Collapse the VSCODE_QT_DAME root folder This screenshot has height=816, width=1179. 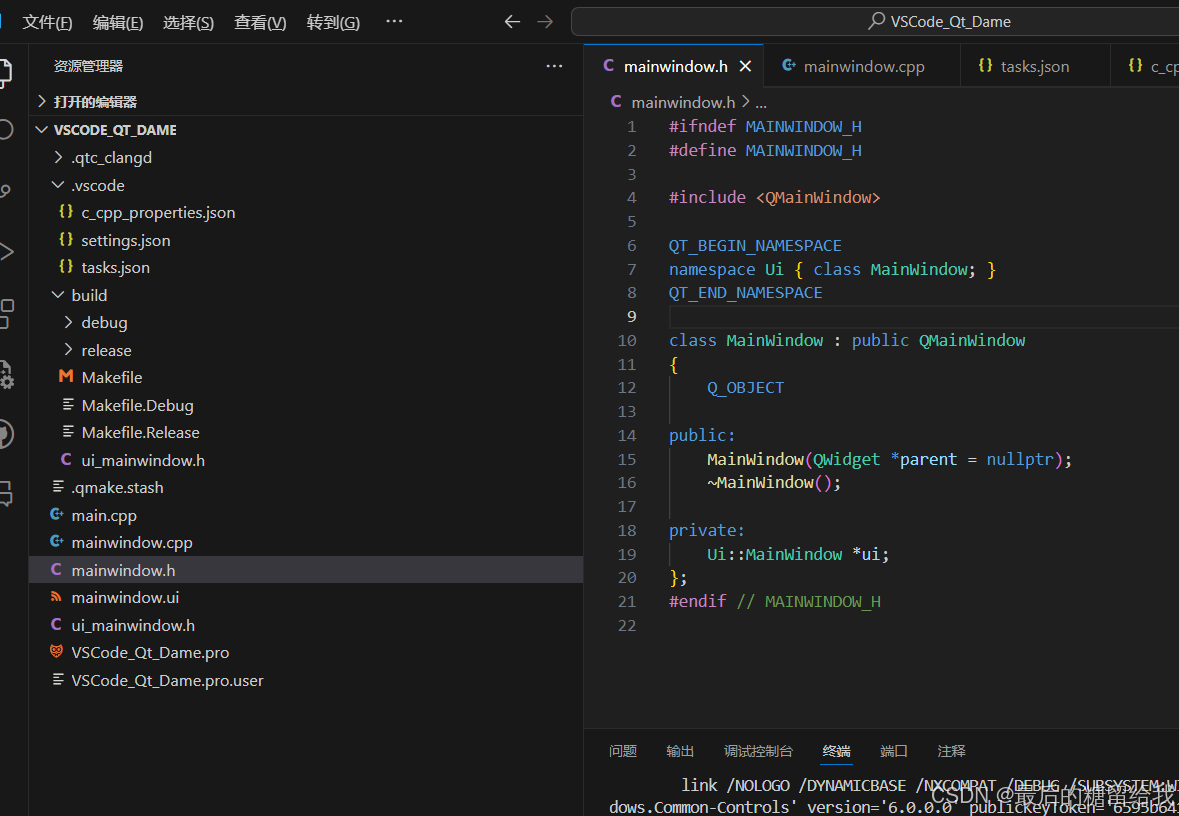click(42, 129)
